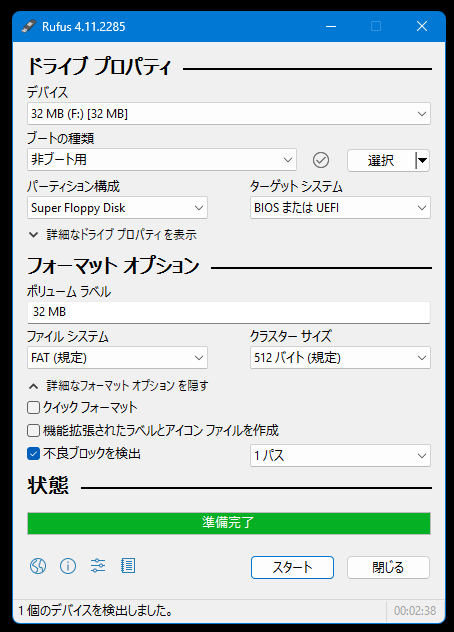Open the デバイス dropdown
Screen dimensions: 454x632
[229, 114]
